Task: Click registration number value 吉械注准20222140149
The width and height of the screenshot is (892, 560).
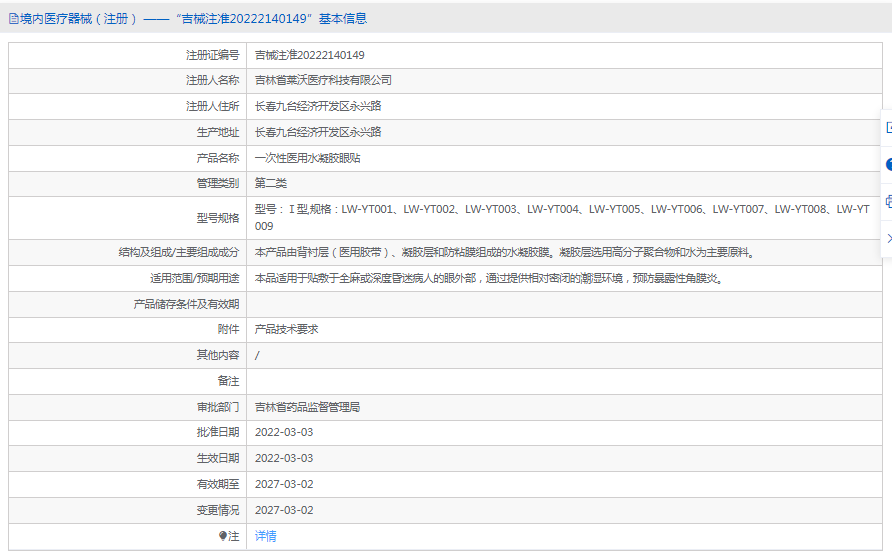Action: point(309,55)
